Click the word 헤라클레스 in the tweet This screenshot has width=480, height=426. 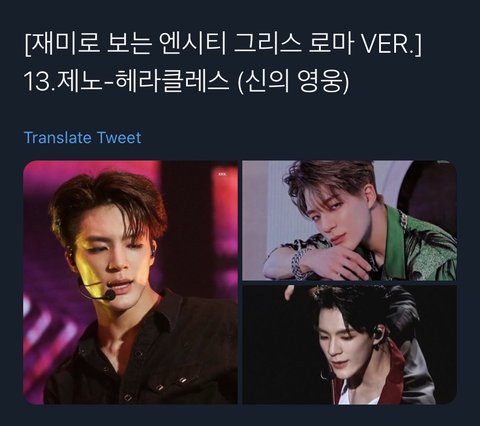point(172,82)
